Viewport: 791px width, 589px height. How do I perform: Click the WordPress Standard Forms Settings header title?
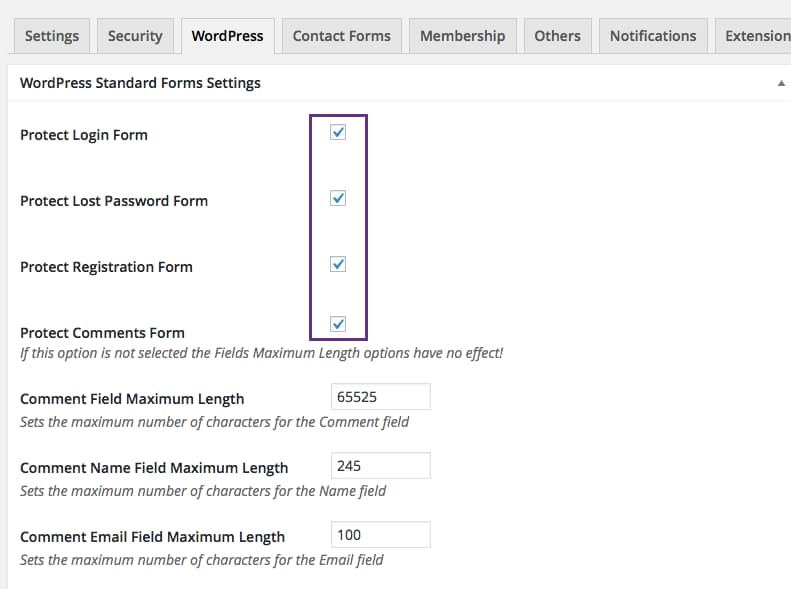tap(140, 83)
